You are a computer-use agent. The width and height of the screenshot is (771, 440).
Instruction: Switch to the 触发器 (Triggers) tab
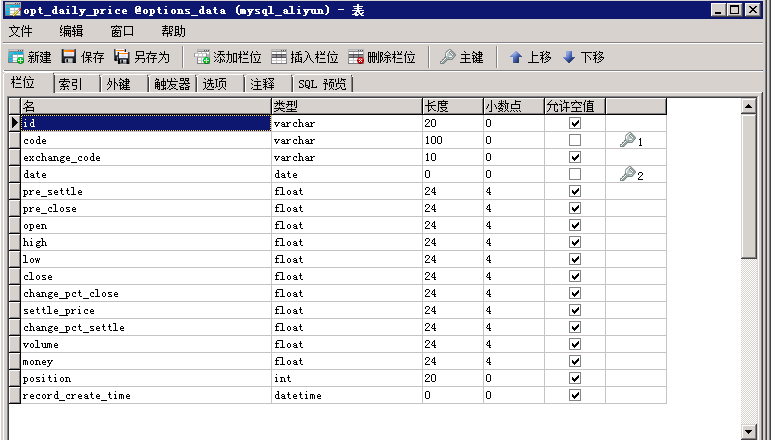tap(172, 84)
